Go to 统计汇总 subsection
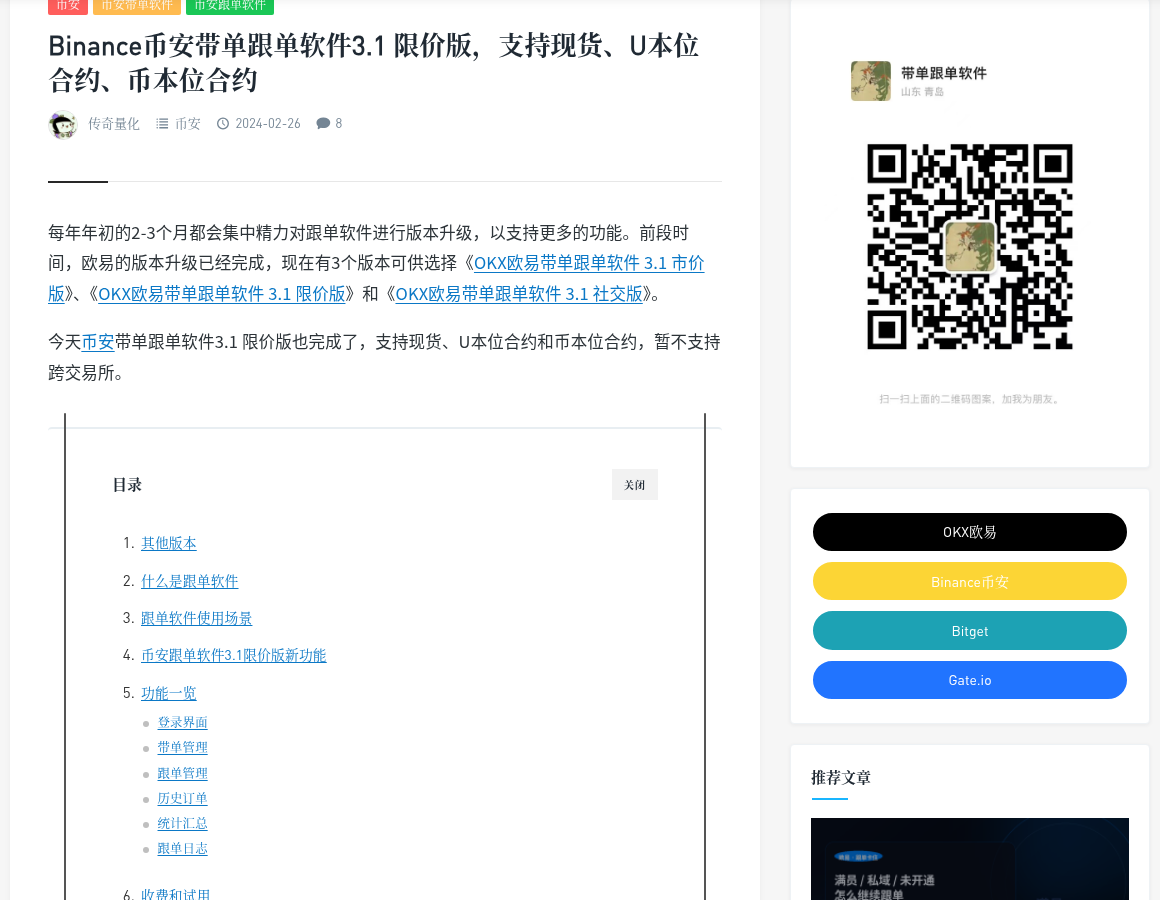 [x=183, y=824]
